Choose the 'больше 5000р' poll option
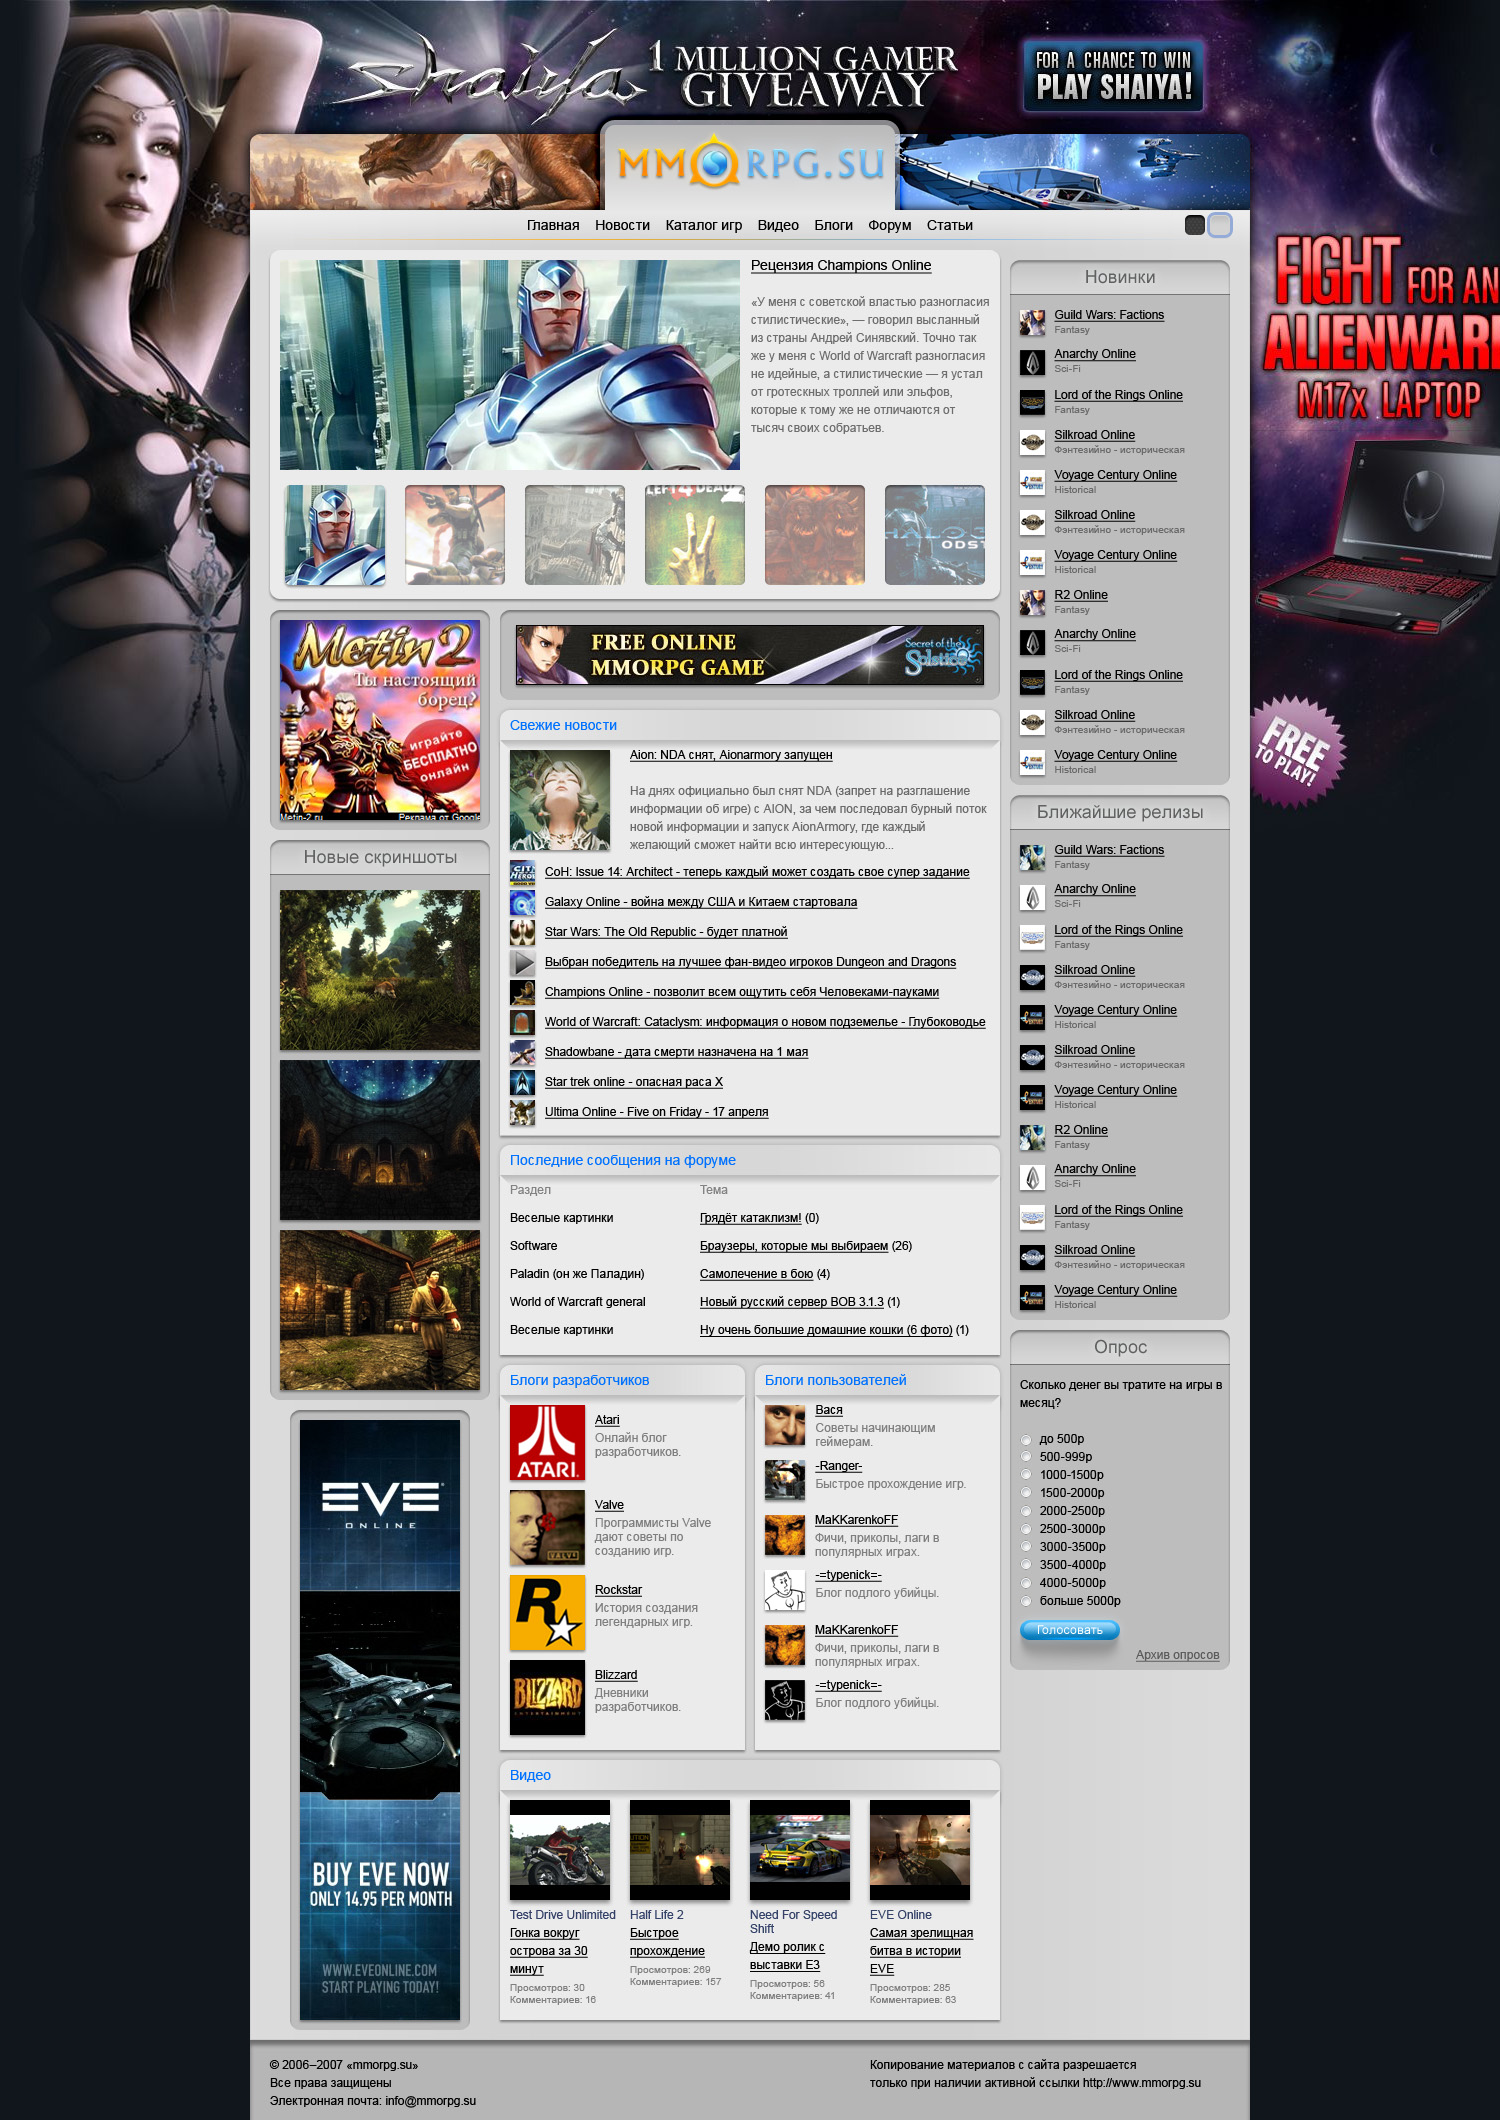1500x2120 pixels. click(x=1026, y=1602)
